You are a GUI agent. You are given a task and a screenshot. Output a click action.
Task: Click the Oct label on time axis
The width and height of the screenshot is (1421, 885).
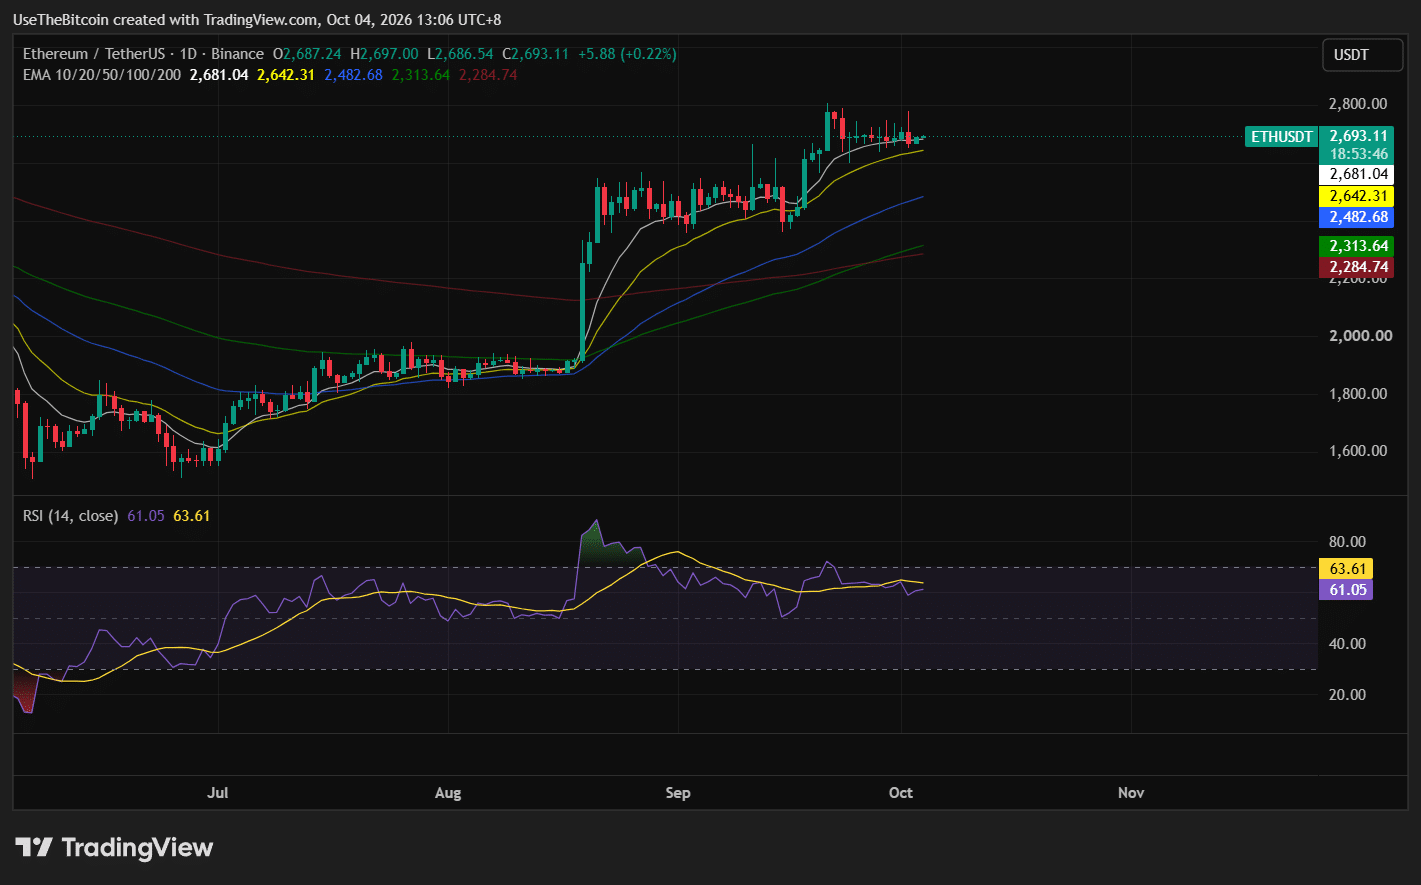click(901, 793)
